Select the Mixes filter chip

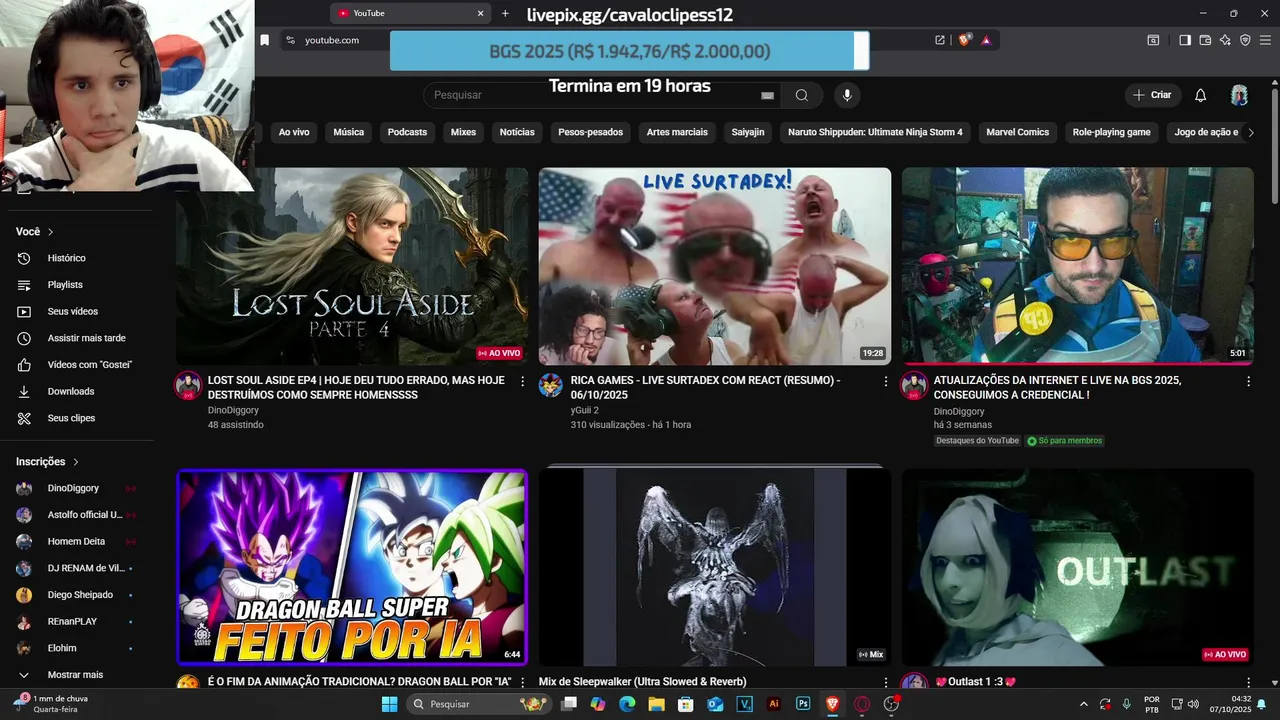tap(463, 132)
